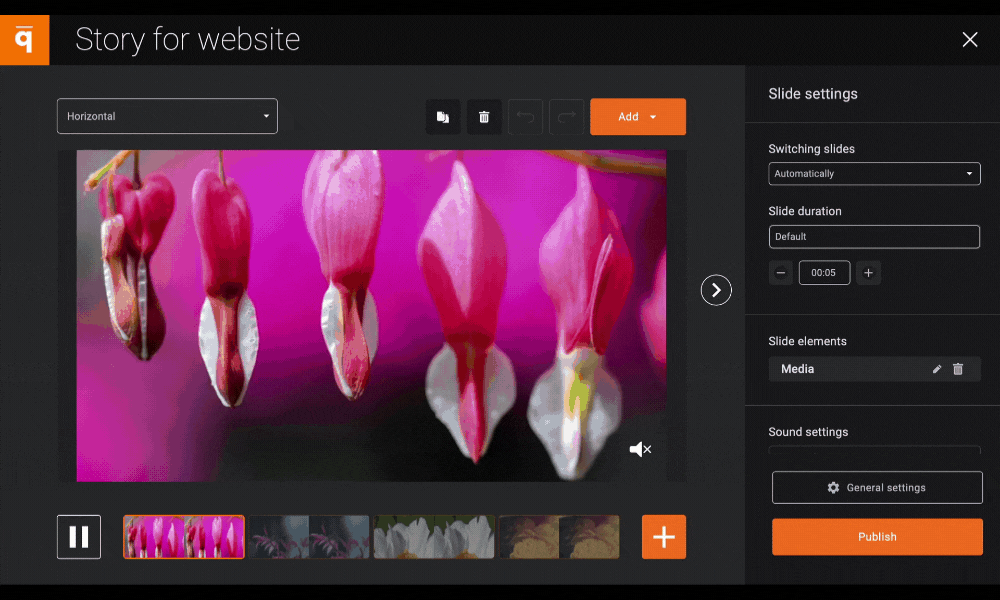Duplicate the slide with copy icon

443,117
